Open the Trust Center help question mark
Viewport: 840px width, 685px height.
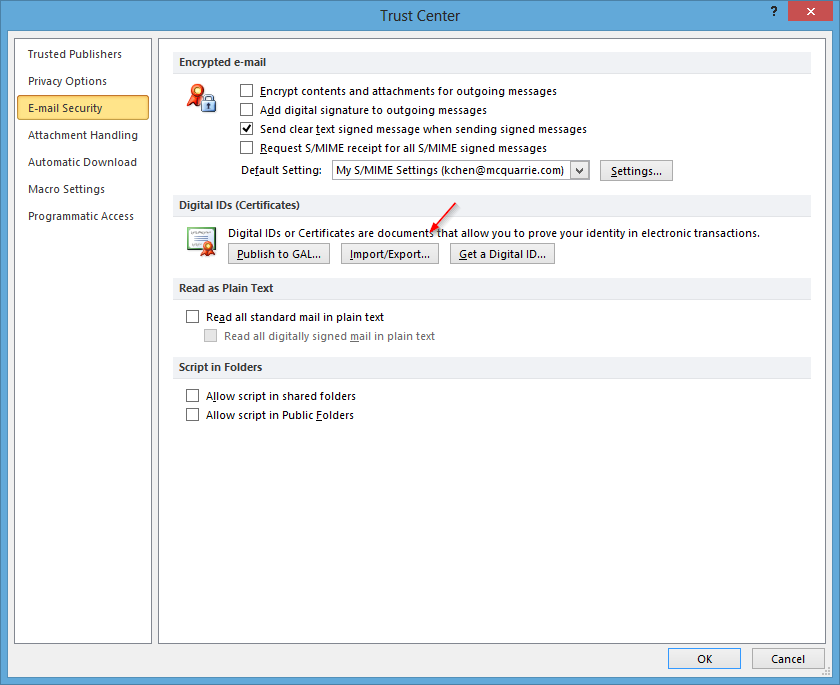774,12
